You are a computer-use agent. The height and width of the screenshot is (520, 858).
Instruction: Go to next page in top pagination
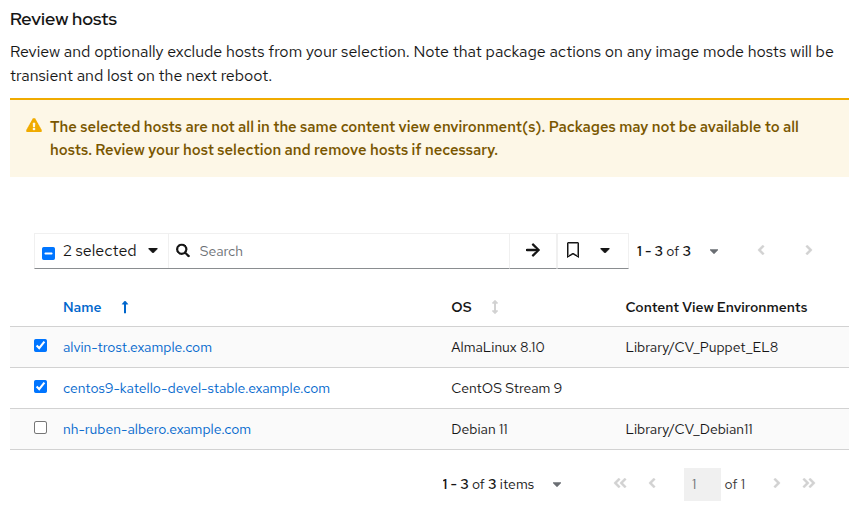pos(808,251)
